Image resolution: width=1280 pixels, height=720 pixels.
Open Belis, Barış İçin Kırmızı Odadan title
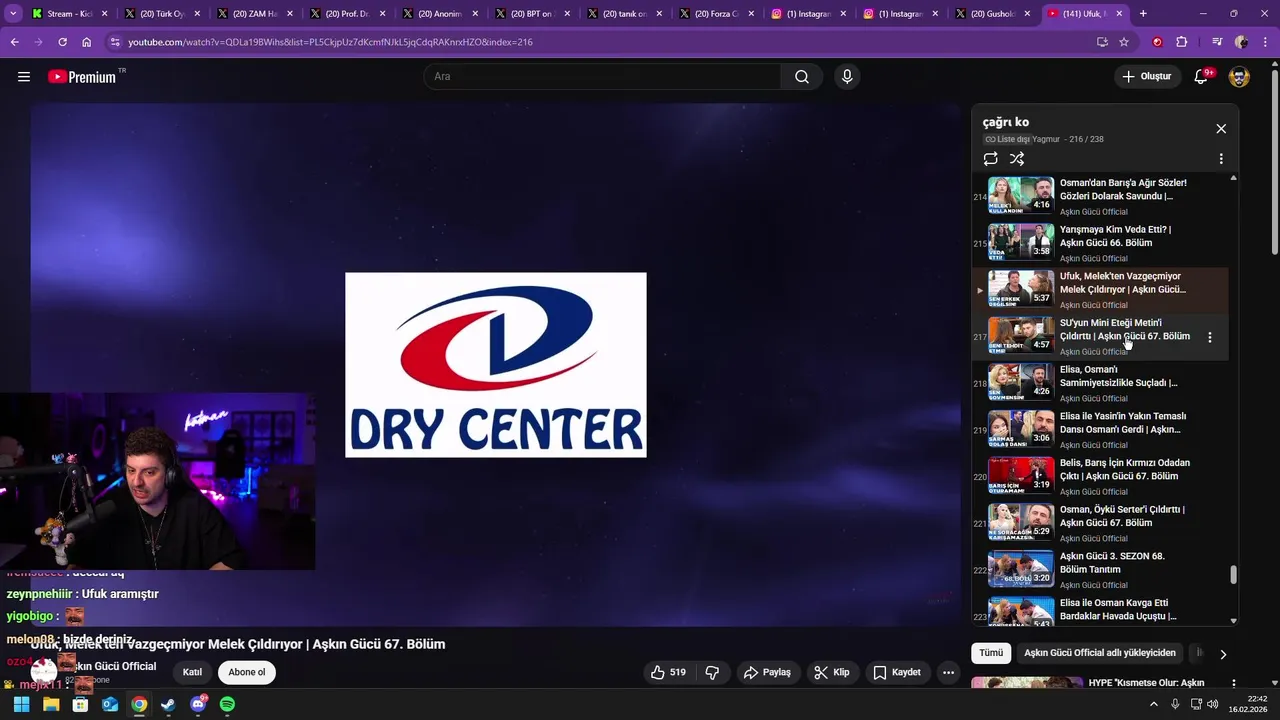pyautogui.click(x=1124, y=470)
